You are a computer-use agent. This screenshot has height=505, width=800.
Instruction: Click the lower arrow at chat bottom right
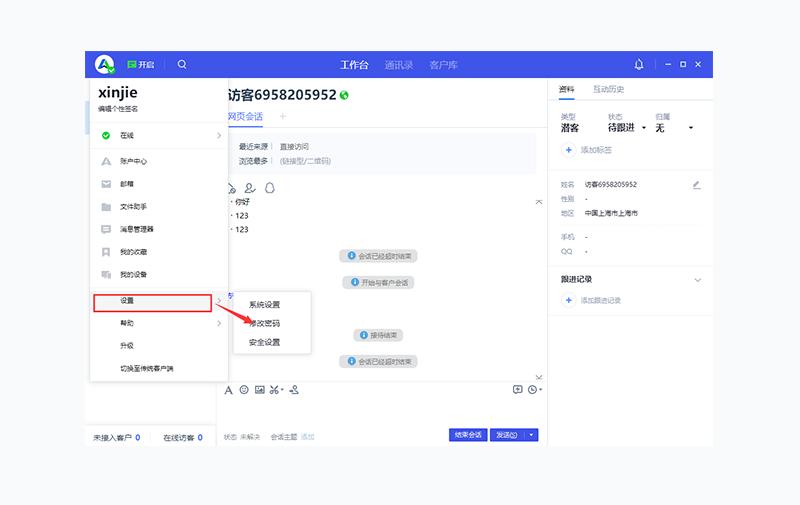click(x=539, y=377)
